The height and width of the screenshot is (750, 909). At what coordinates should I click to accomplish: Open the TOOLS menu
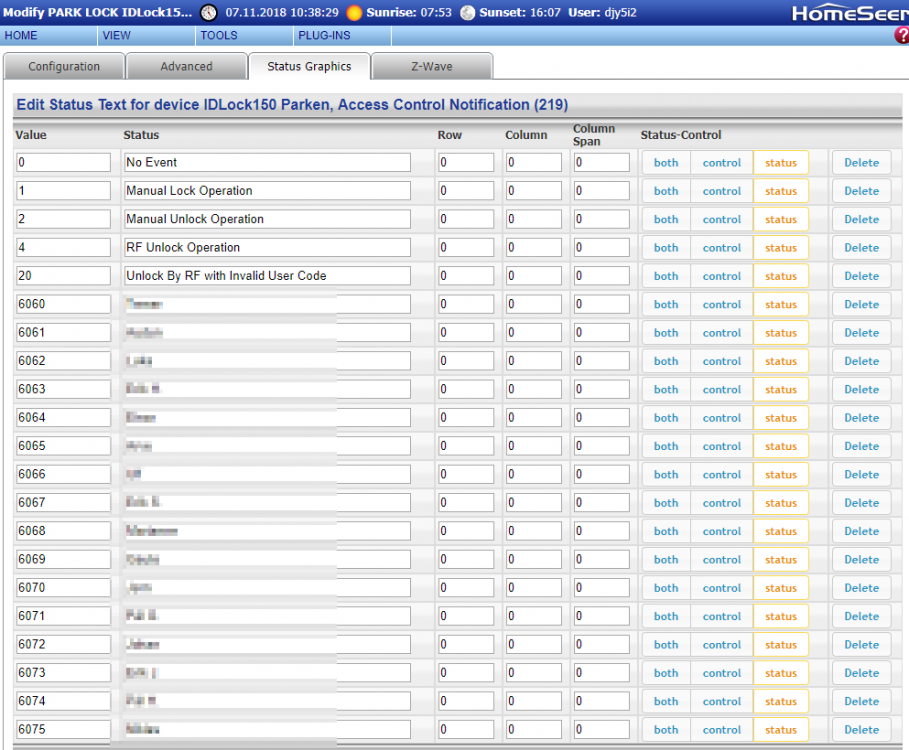(x=219, y=35)
